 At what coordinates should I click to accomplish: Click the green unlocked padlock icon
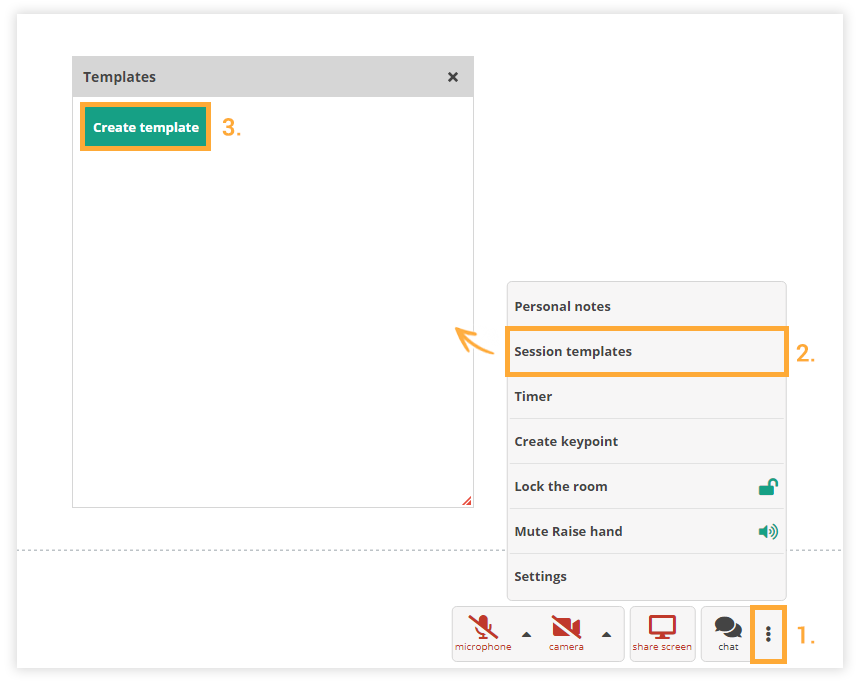pyautogui.click(x=768, y=487)
